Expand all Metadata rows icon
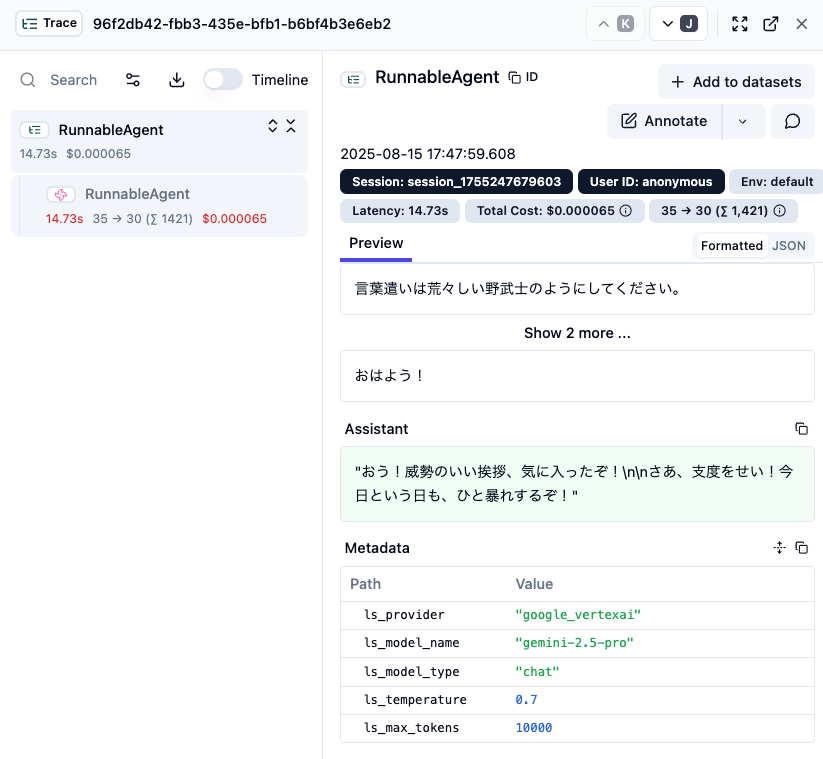 click(780, 548)
